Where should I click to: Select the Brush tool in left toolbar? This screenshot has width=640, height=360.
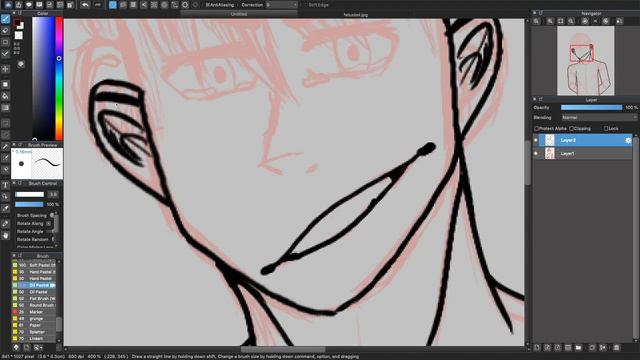click(x=5, y=19)
